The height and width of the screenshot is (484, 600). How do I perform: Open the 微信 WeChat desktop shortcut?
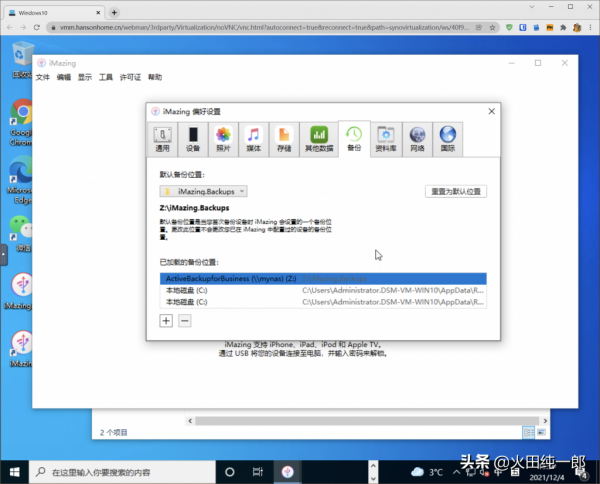[x=21, y=233]
